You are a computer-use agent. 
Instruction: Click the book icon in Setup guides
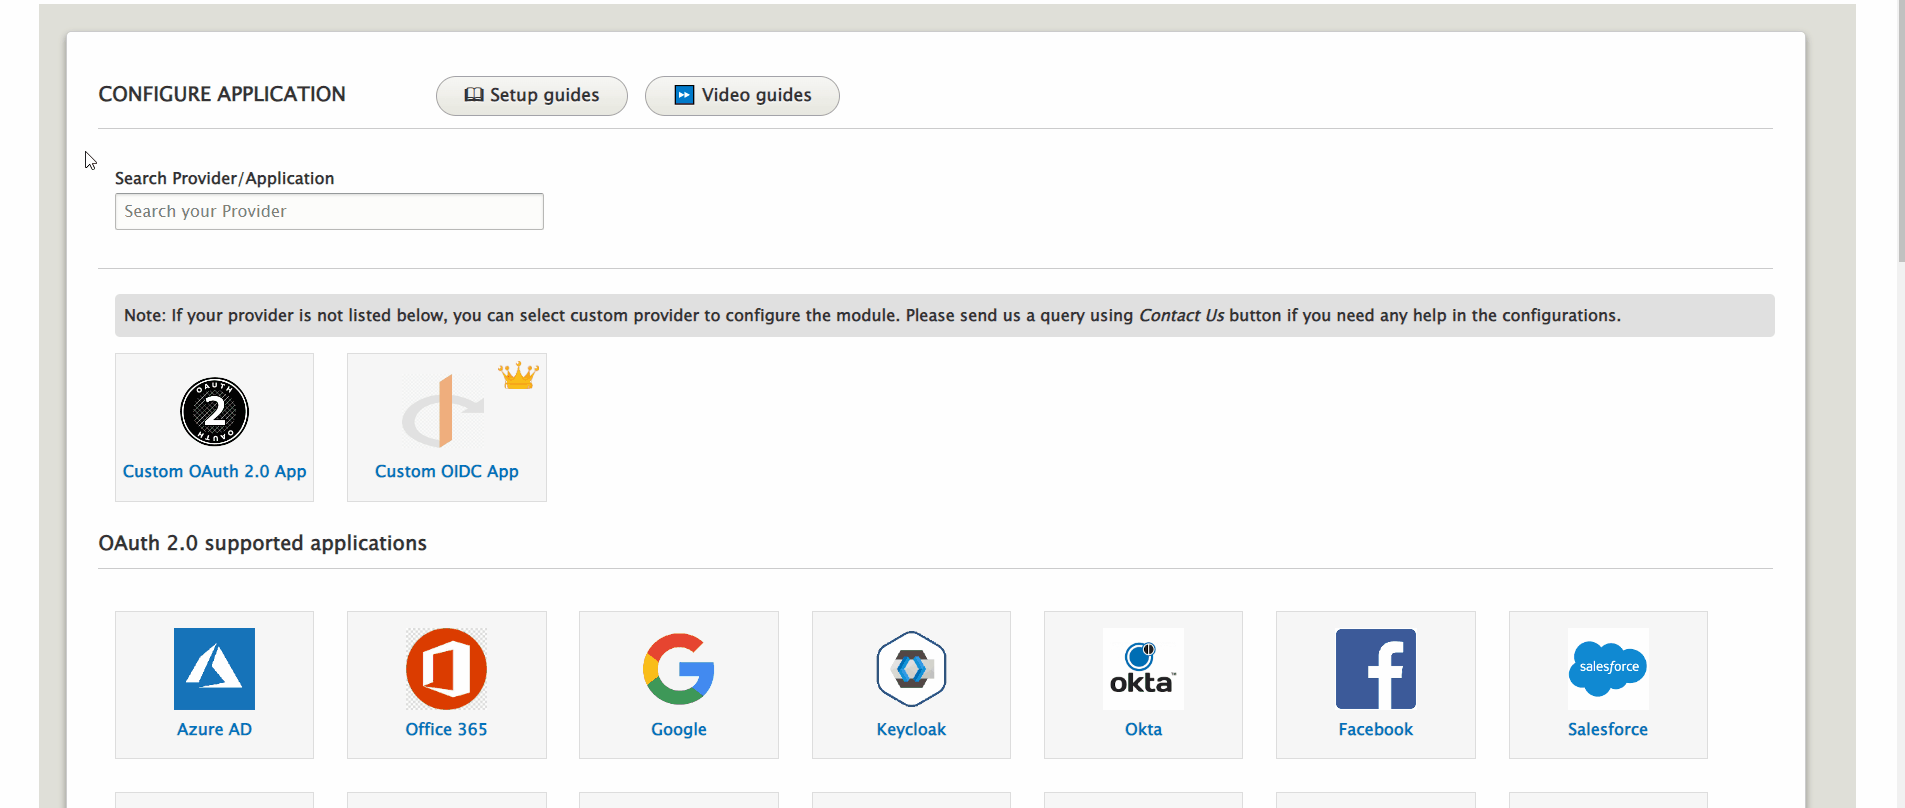pyautogui.click(x=474, y=95)
